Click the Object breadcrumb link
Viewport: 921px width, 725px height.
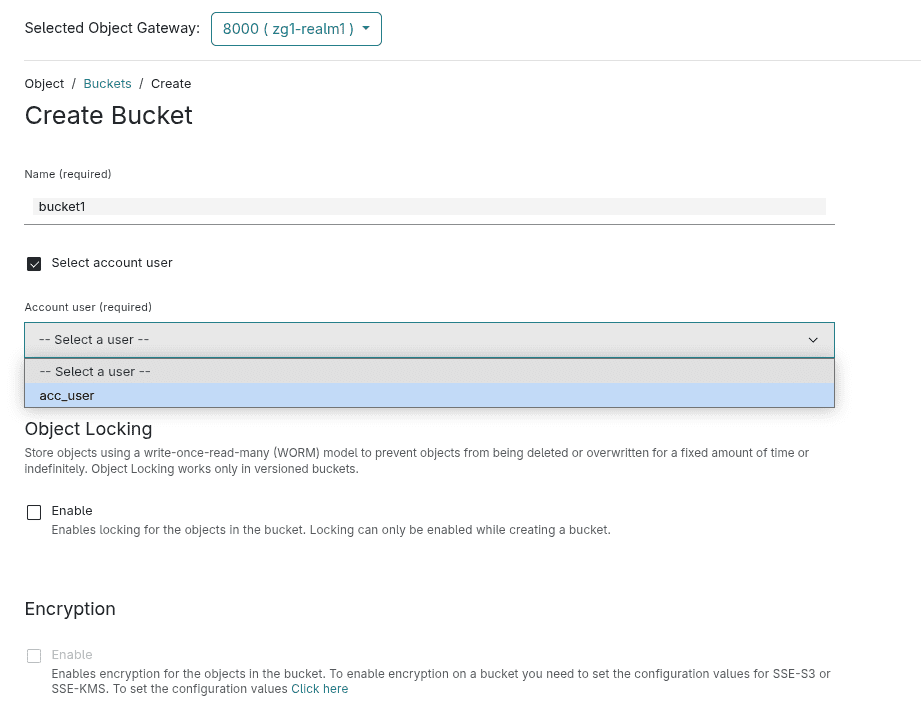pos(44,83)
